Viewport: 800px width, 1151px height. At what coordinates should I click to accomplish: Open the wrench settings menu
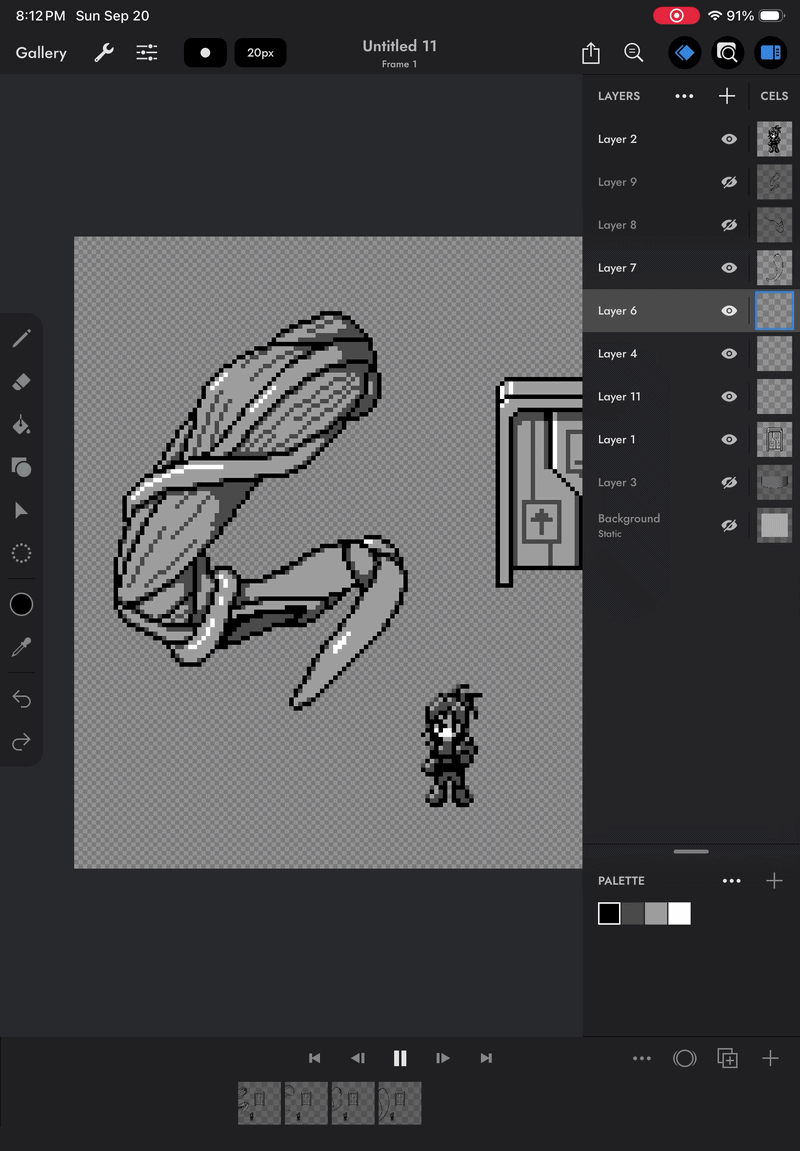pos(104,53)
